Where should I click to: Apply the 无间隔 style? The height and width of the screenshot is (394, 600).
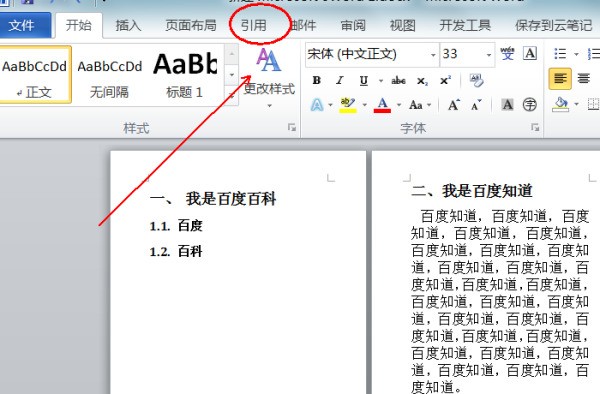tap(109, 75)
